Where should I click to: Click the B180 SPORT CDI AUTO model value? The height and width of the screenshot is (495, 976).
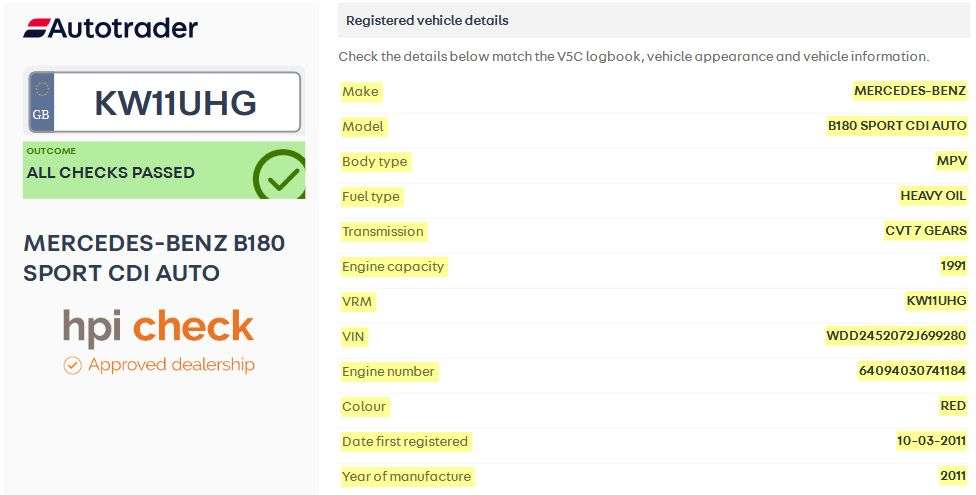tap(897, 126)
